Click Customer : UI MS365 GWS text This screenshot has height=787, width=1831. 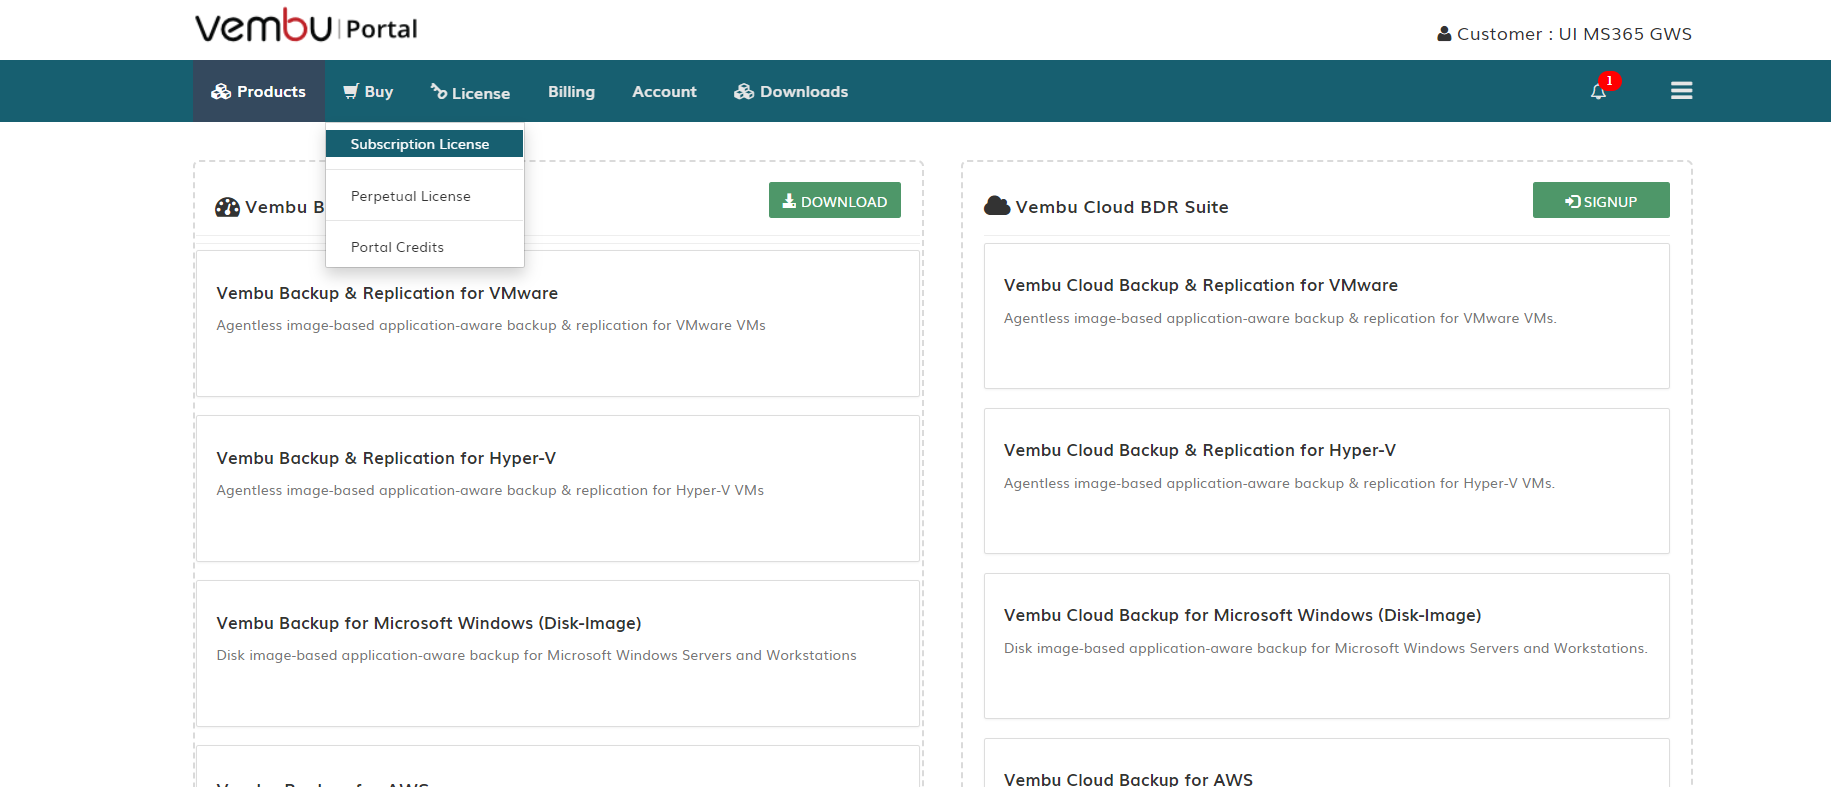pyautogui.click(x=1574, y=34)
